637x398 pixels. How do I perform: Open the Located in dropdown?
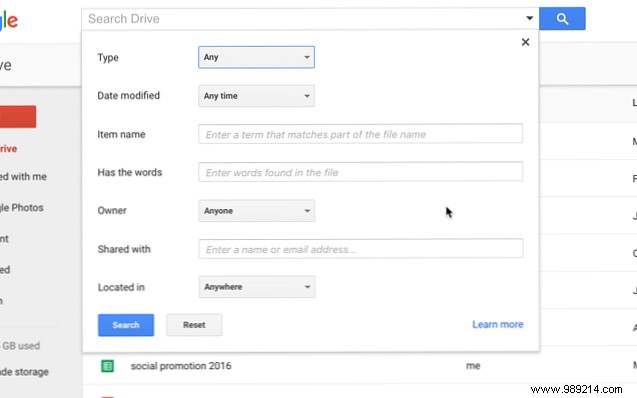pos(256,287)
